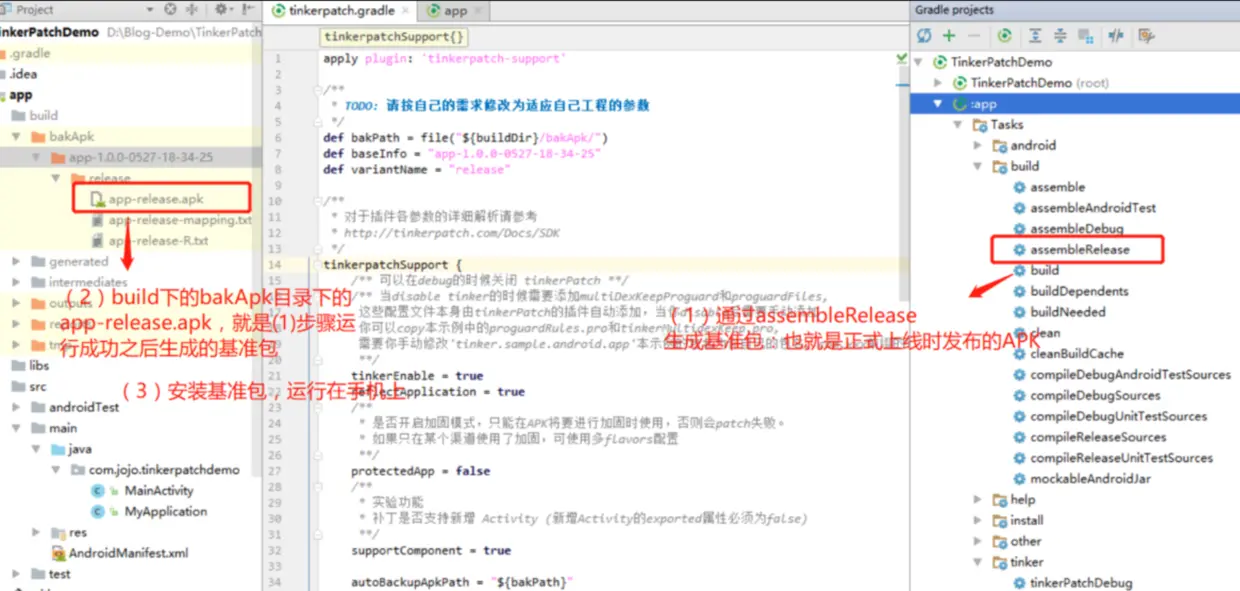Expand the androidTest folder

click(15, 408)
